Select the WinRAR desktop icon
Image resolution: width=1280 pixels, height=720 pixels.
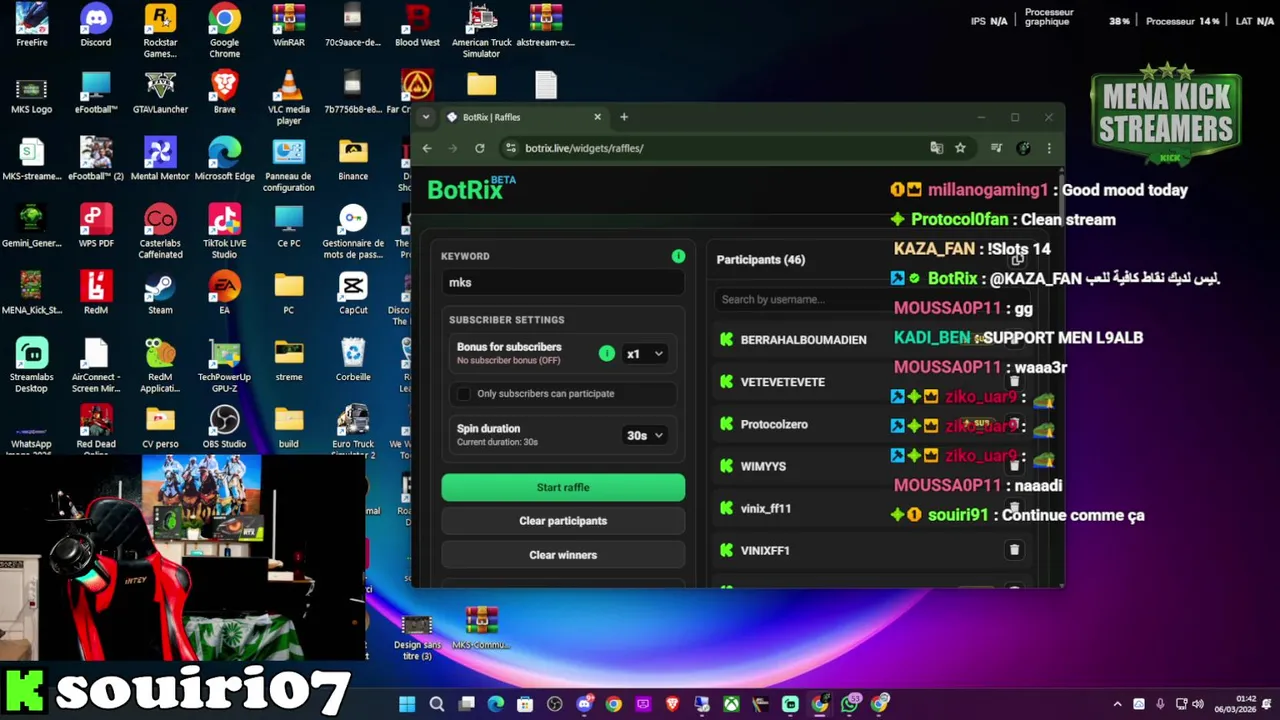289,26
